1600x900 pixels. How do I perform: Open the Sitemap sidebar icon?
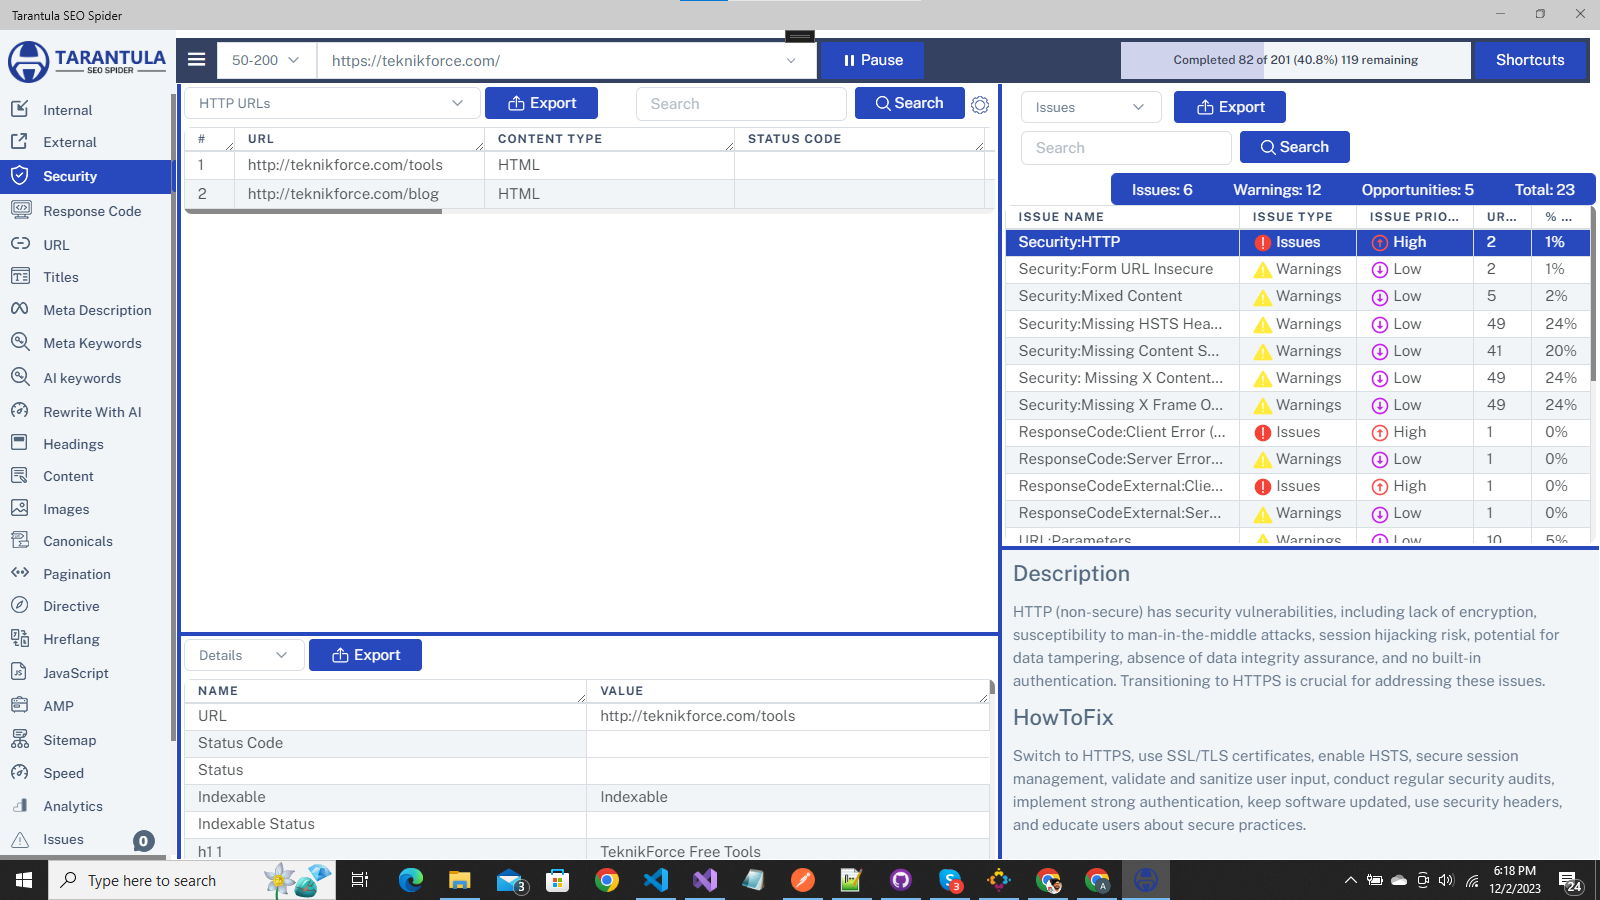(19, 739)
